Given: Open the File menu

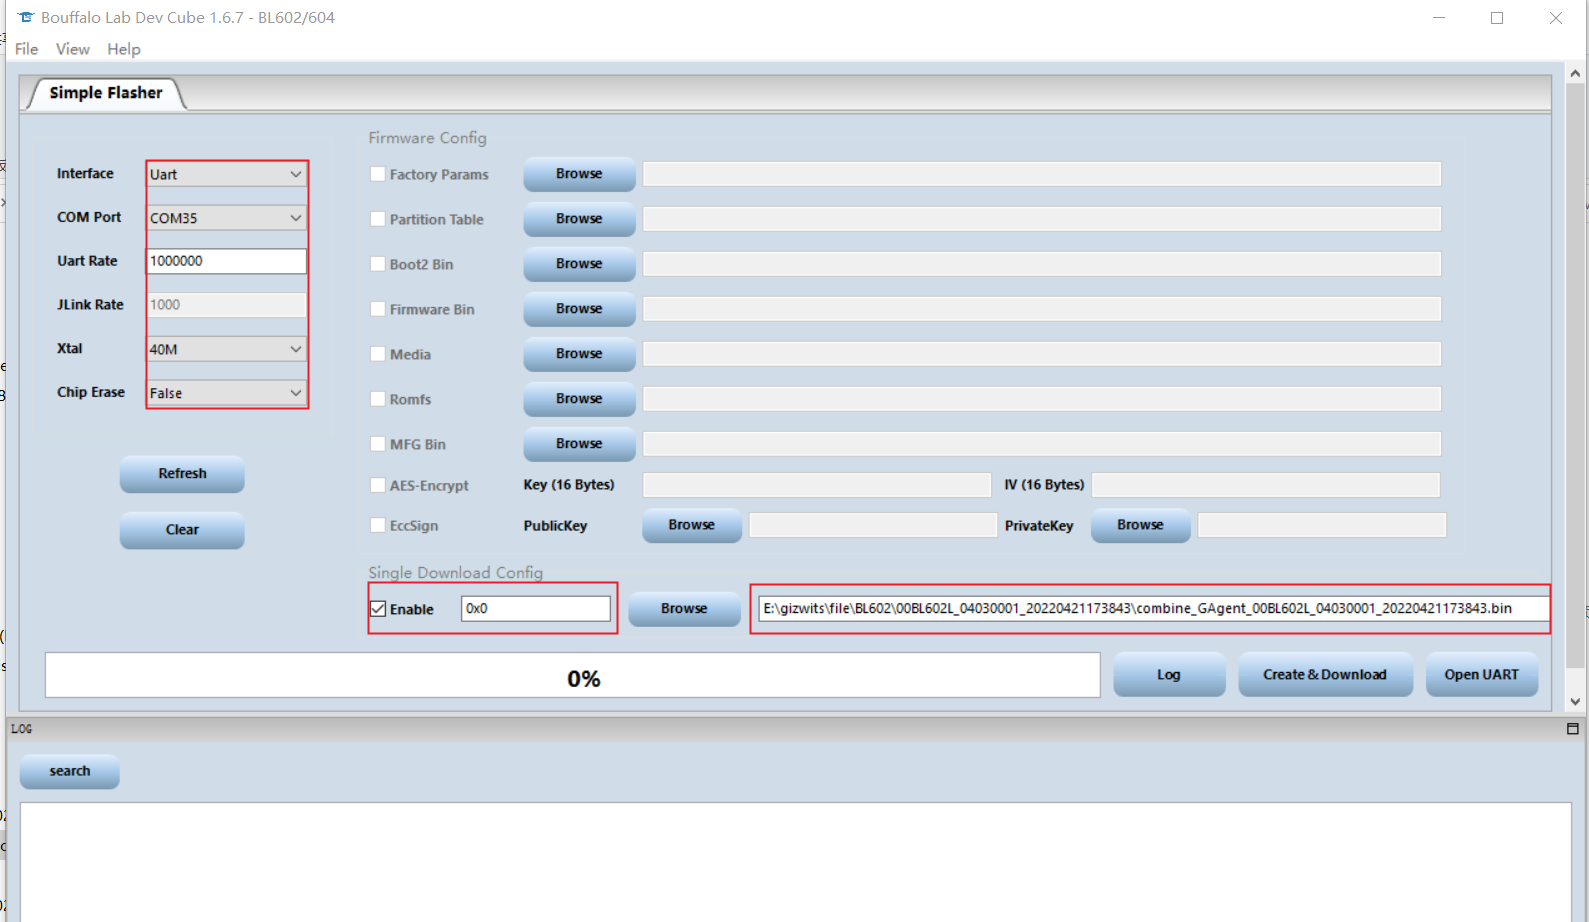Looking at the screenshot, I should 26,49.
